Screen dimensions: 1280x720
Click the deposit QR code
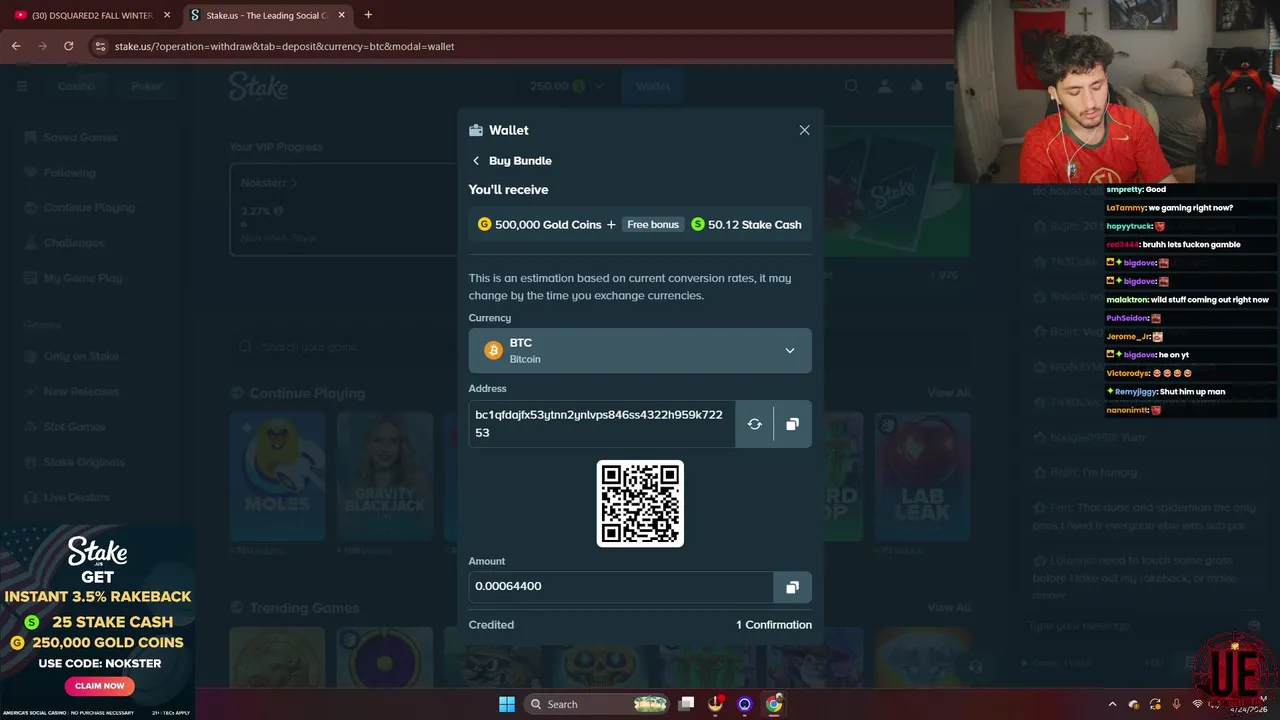tap(640, 504)
